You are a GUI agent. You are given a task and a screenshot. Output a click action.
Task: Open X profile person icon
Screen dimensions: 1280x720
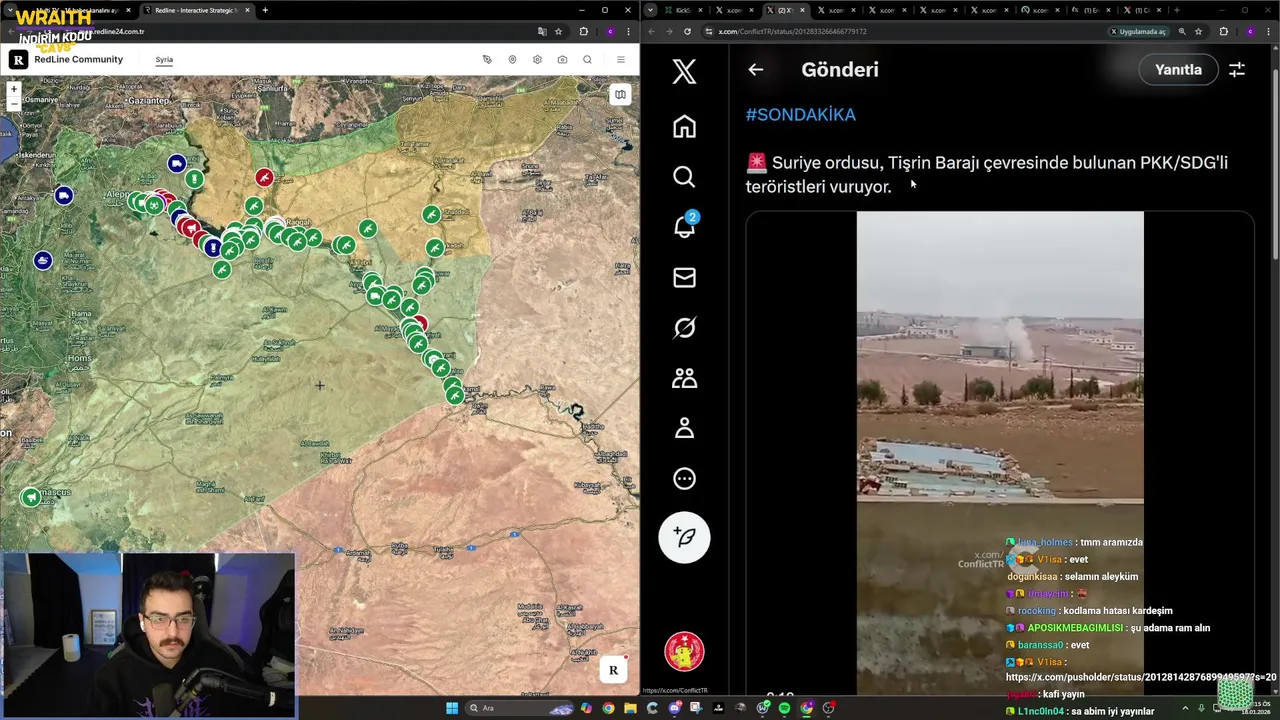pos(684,427)
